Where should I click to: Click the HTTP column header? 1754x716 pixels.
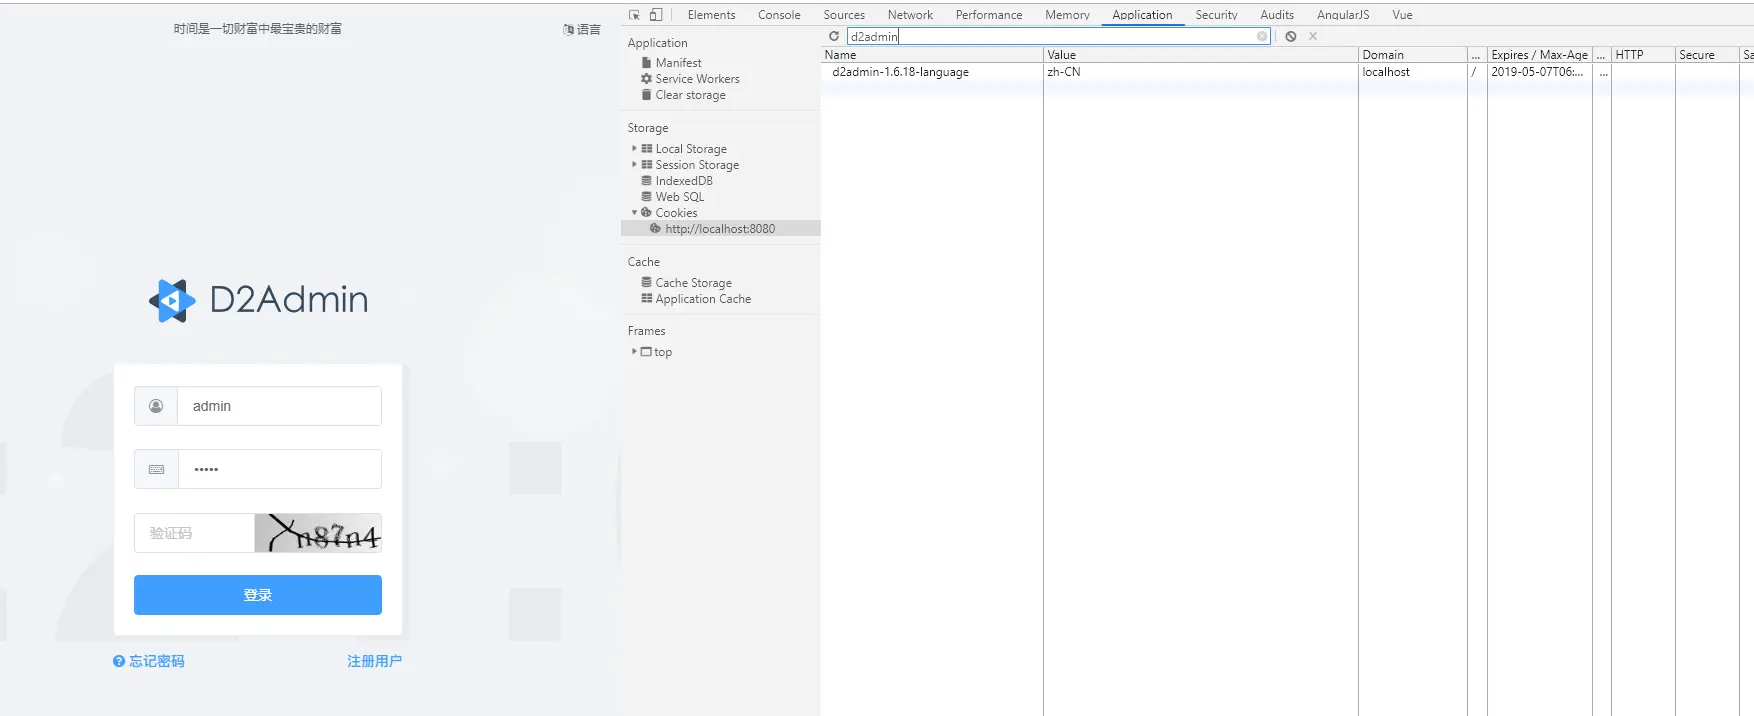[x=1642, y=54]
